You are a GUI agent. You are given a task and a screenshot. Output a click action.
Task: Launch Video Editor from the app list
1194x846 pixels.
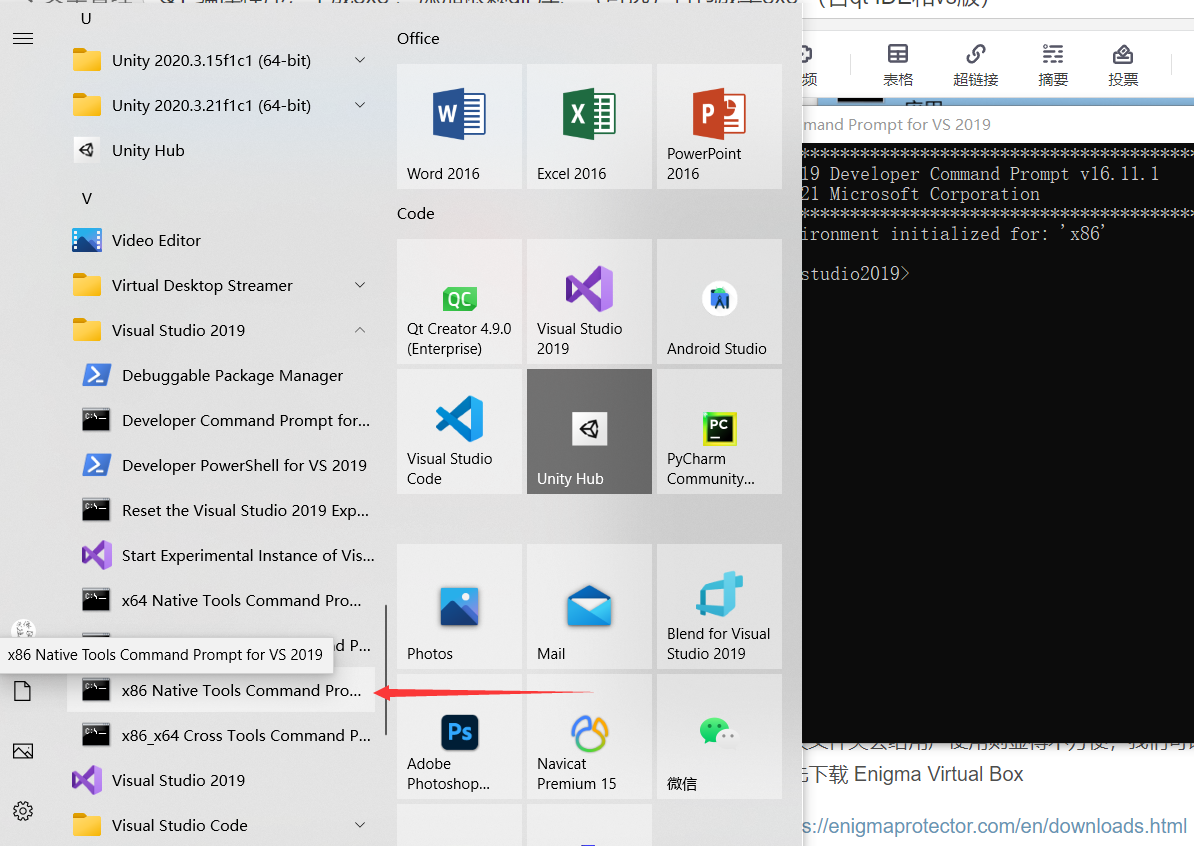click(x=221, y=241)
